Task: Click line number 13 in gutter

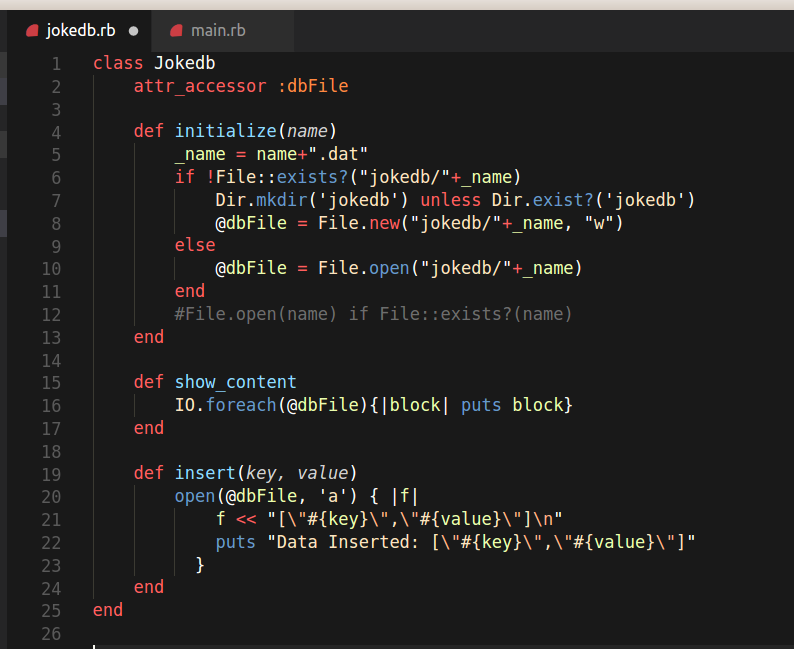Action: click(51, 338)
